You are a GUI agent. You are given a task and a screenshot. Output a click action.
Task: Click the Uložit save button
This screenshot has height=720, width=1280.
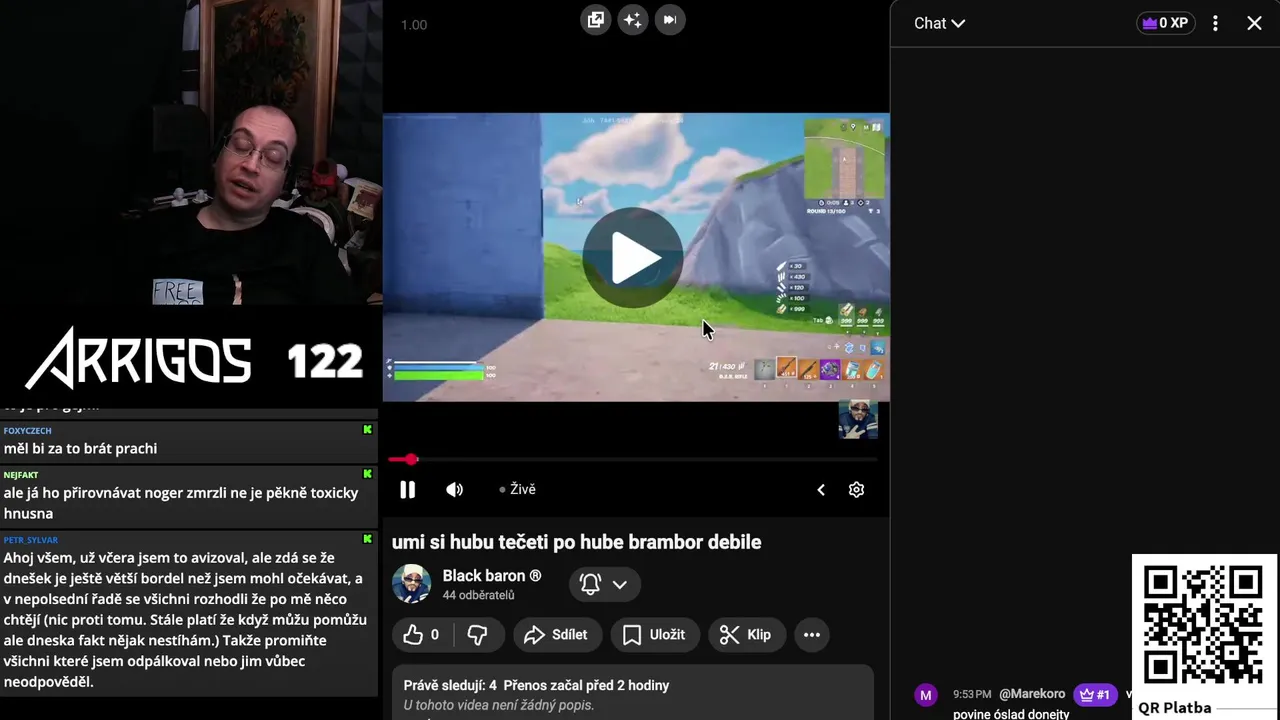click(x=654, y=634)
